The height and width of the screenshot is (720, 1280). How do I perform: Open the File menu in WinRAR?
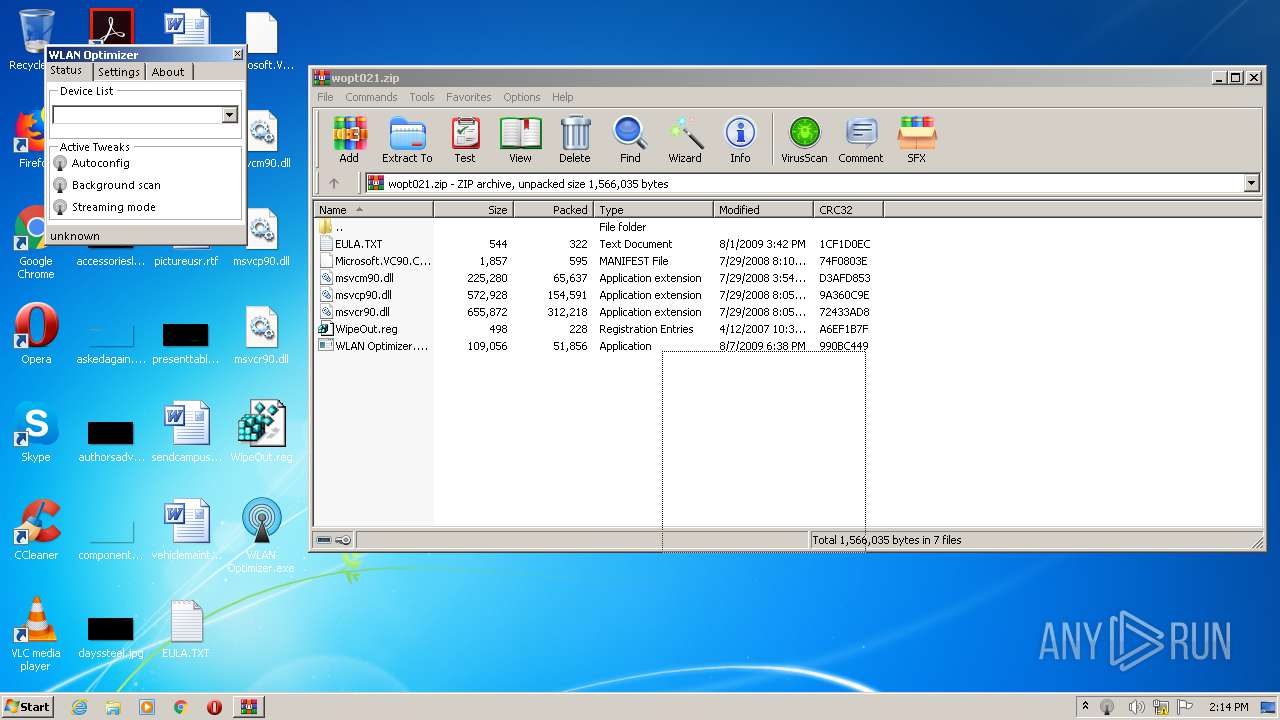point(325,97)
